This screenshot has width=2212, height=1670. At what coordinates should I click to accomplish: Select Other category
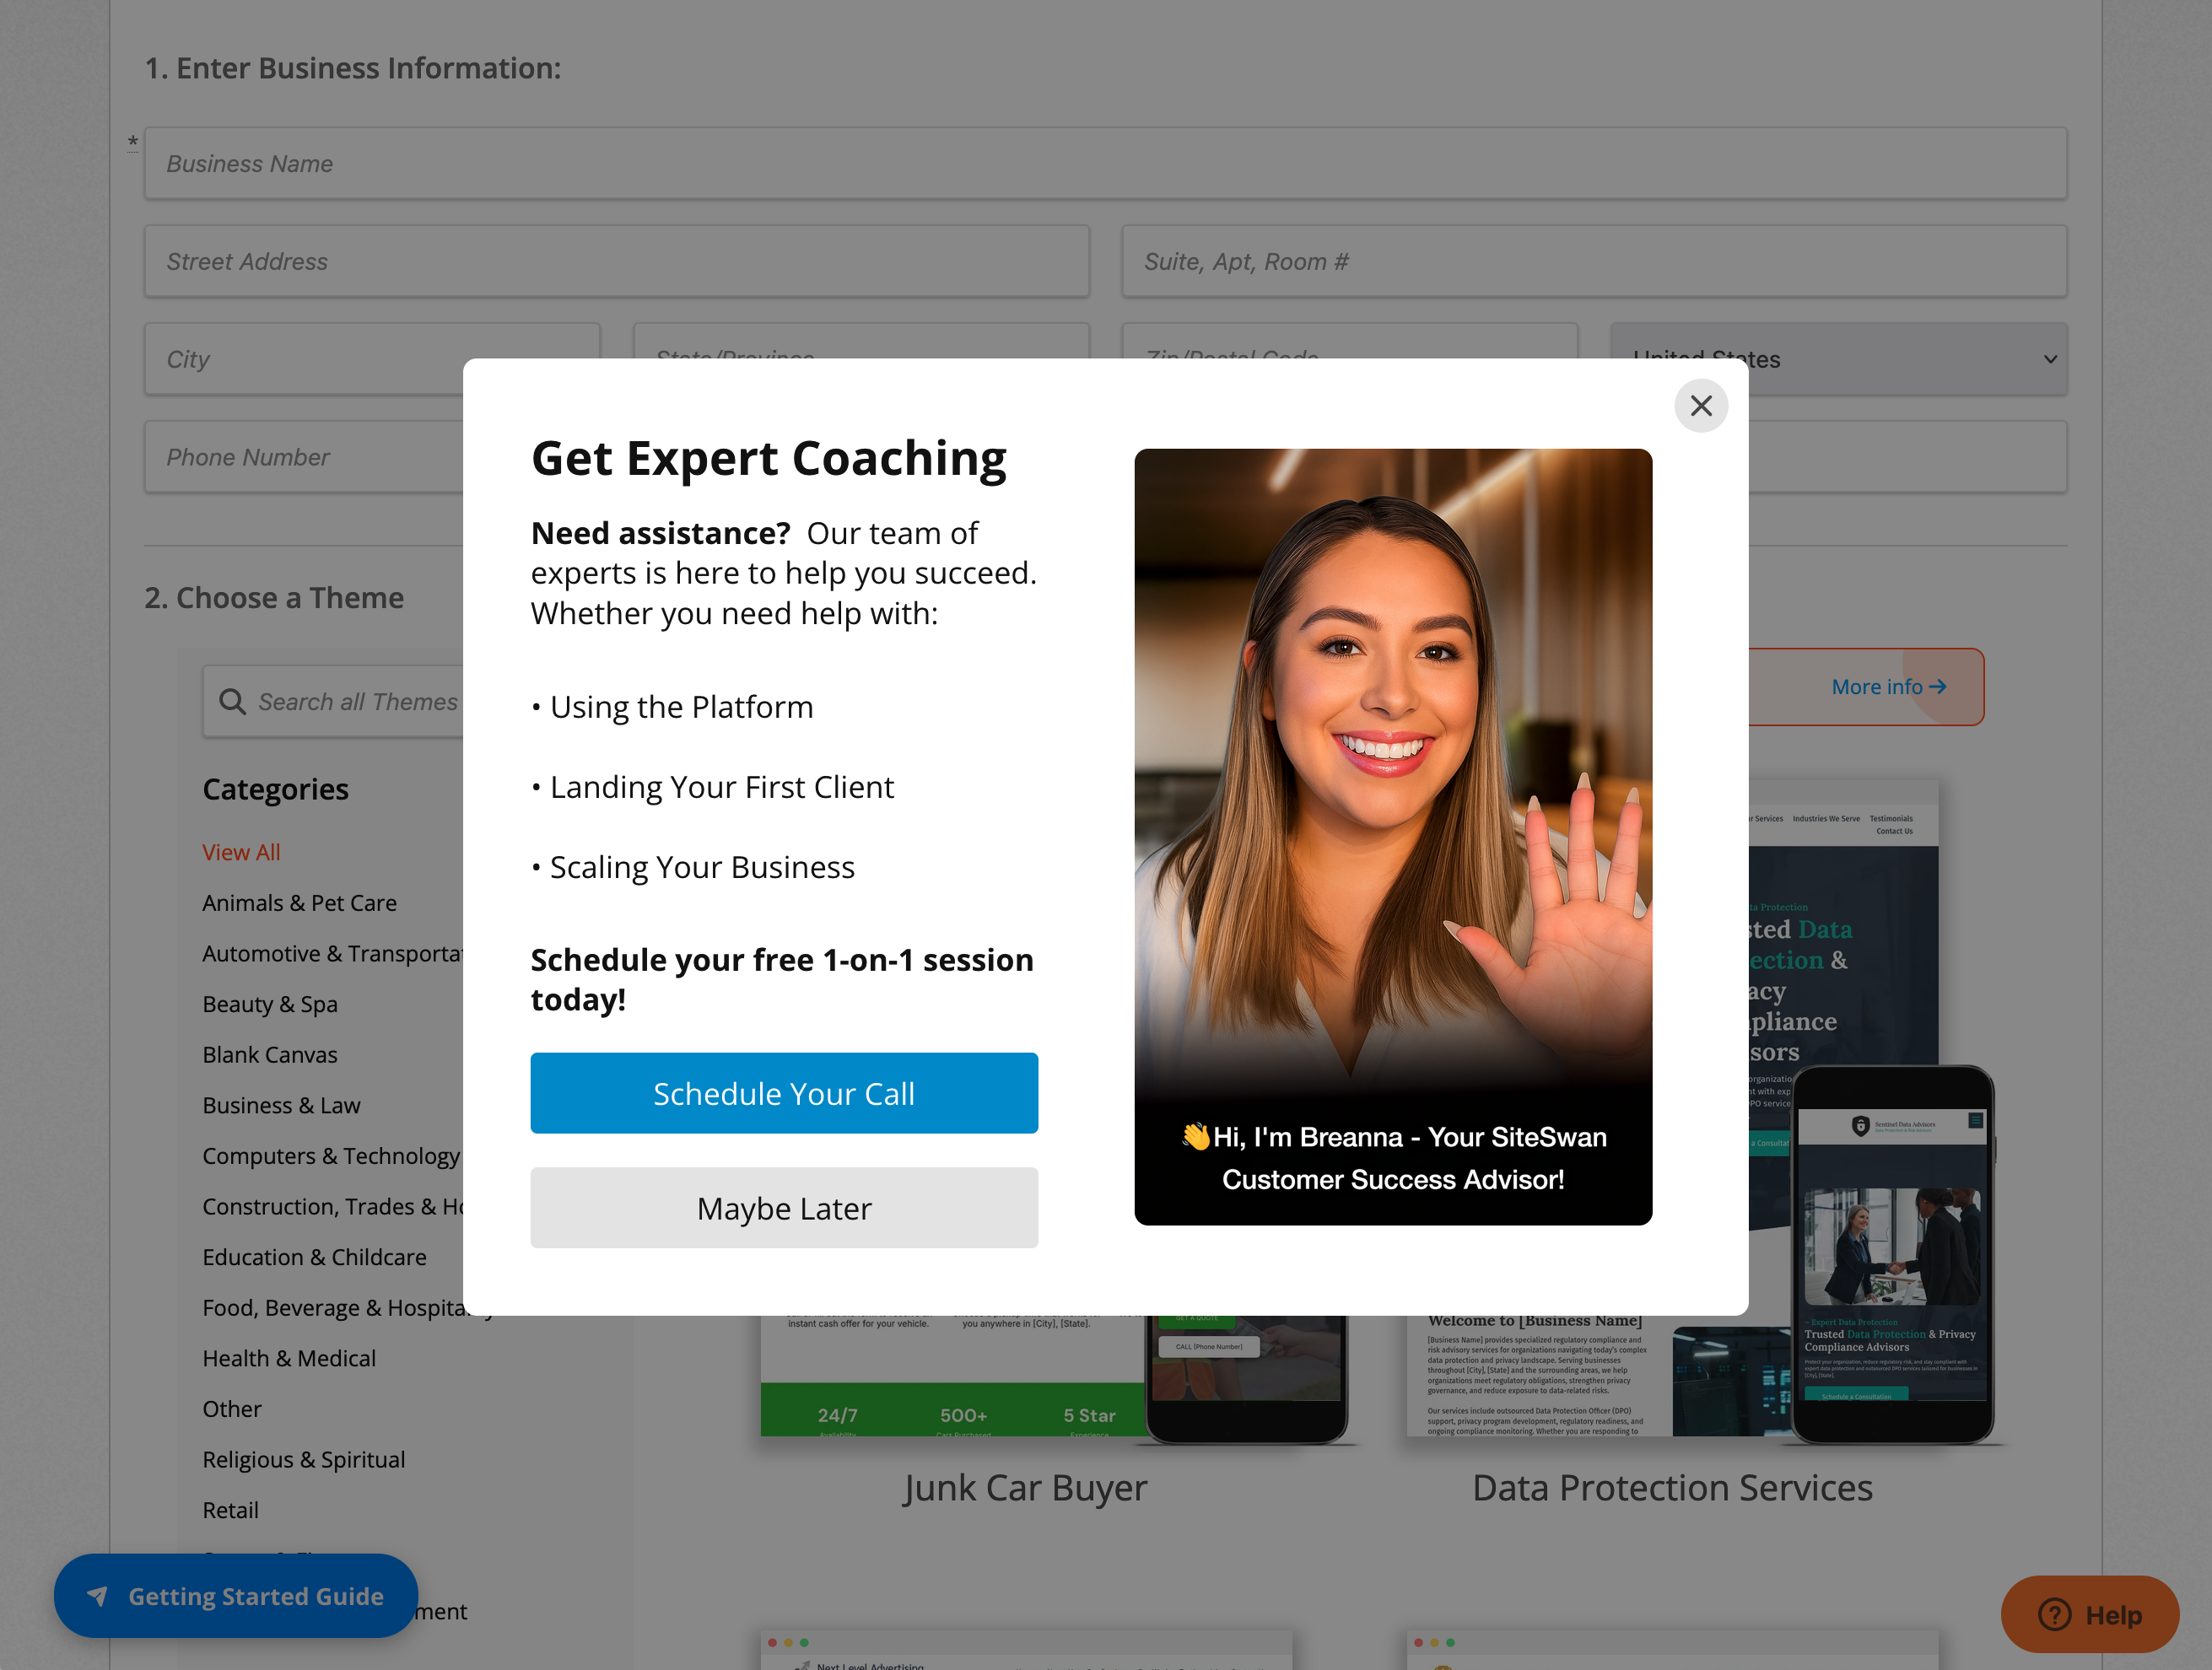click(232, 1409)
